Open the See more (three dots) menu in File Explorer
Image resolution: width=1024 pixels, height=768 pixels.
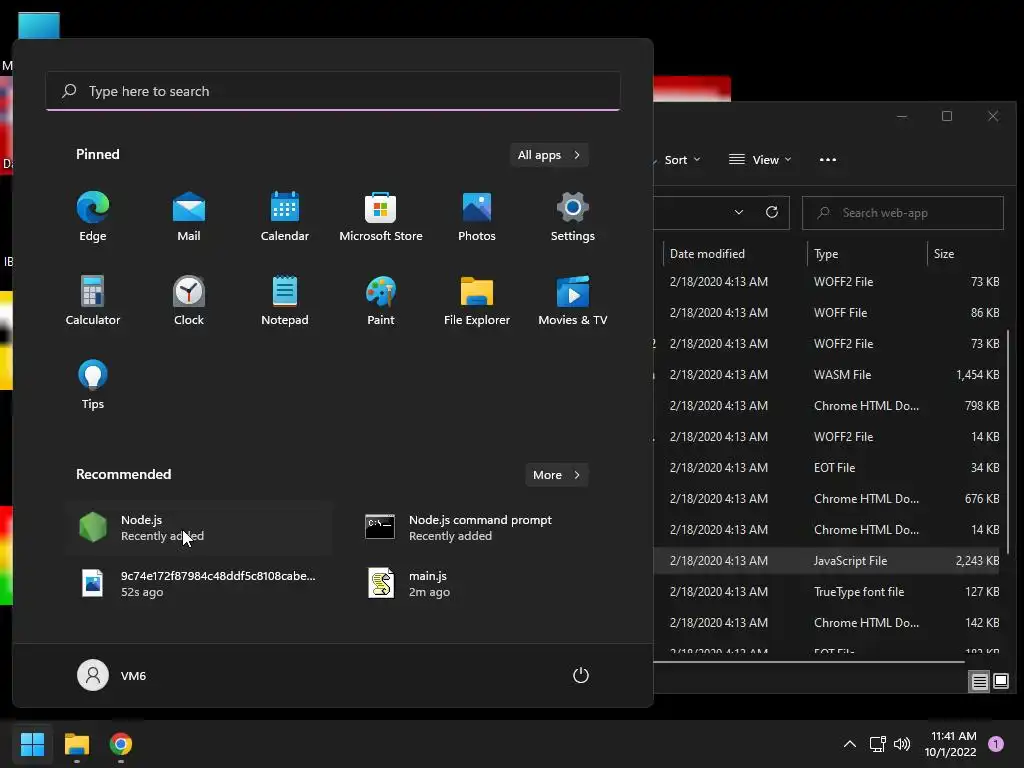(827, 160)
